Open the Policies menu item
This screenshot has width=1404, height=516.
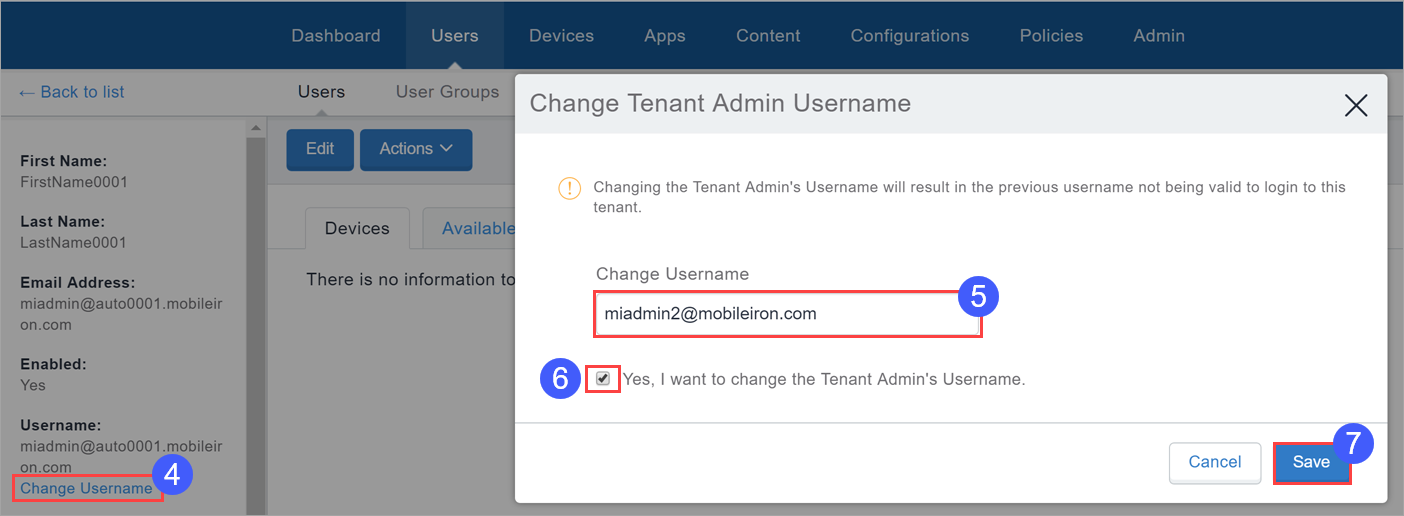[x=1051, y=36]
